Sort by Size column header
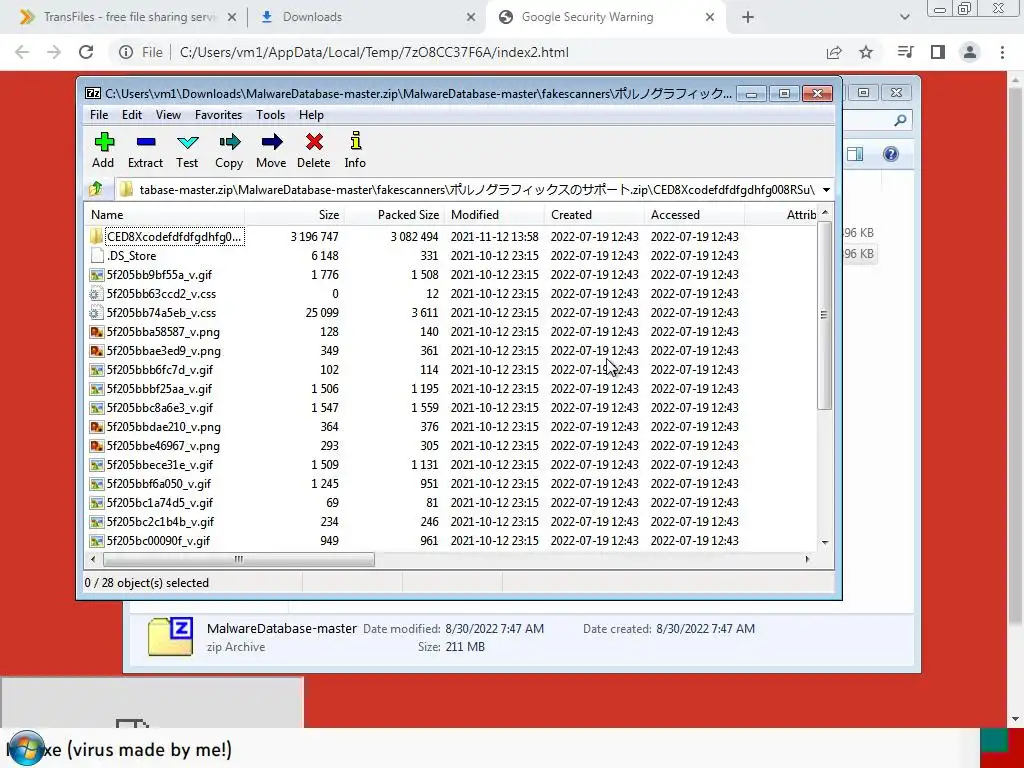The height and width of the screenshot is (768, 1024). point(294,215)
